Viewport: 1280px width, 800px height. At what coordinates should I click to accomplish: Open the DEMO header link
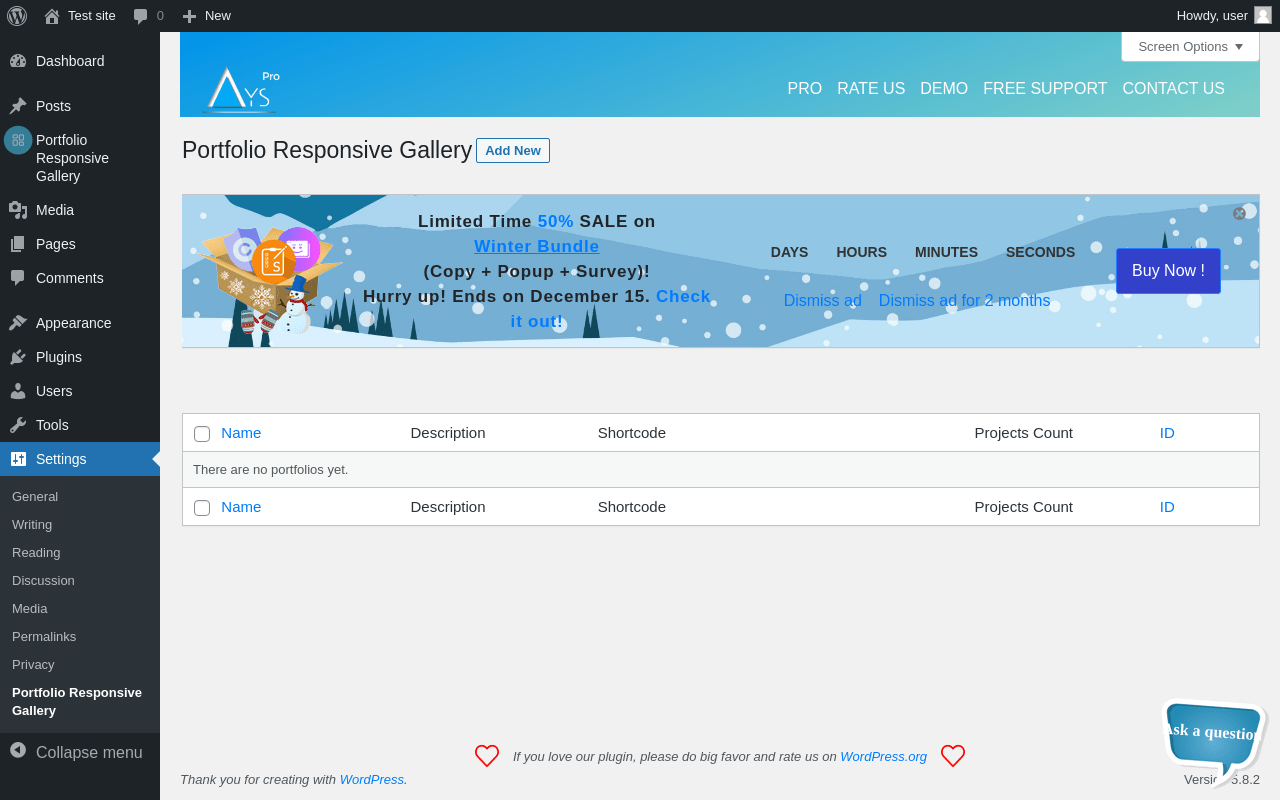coord(944,88)
